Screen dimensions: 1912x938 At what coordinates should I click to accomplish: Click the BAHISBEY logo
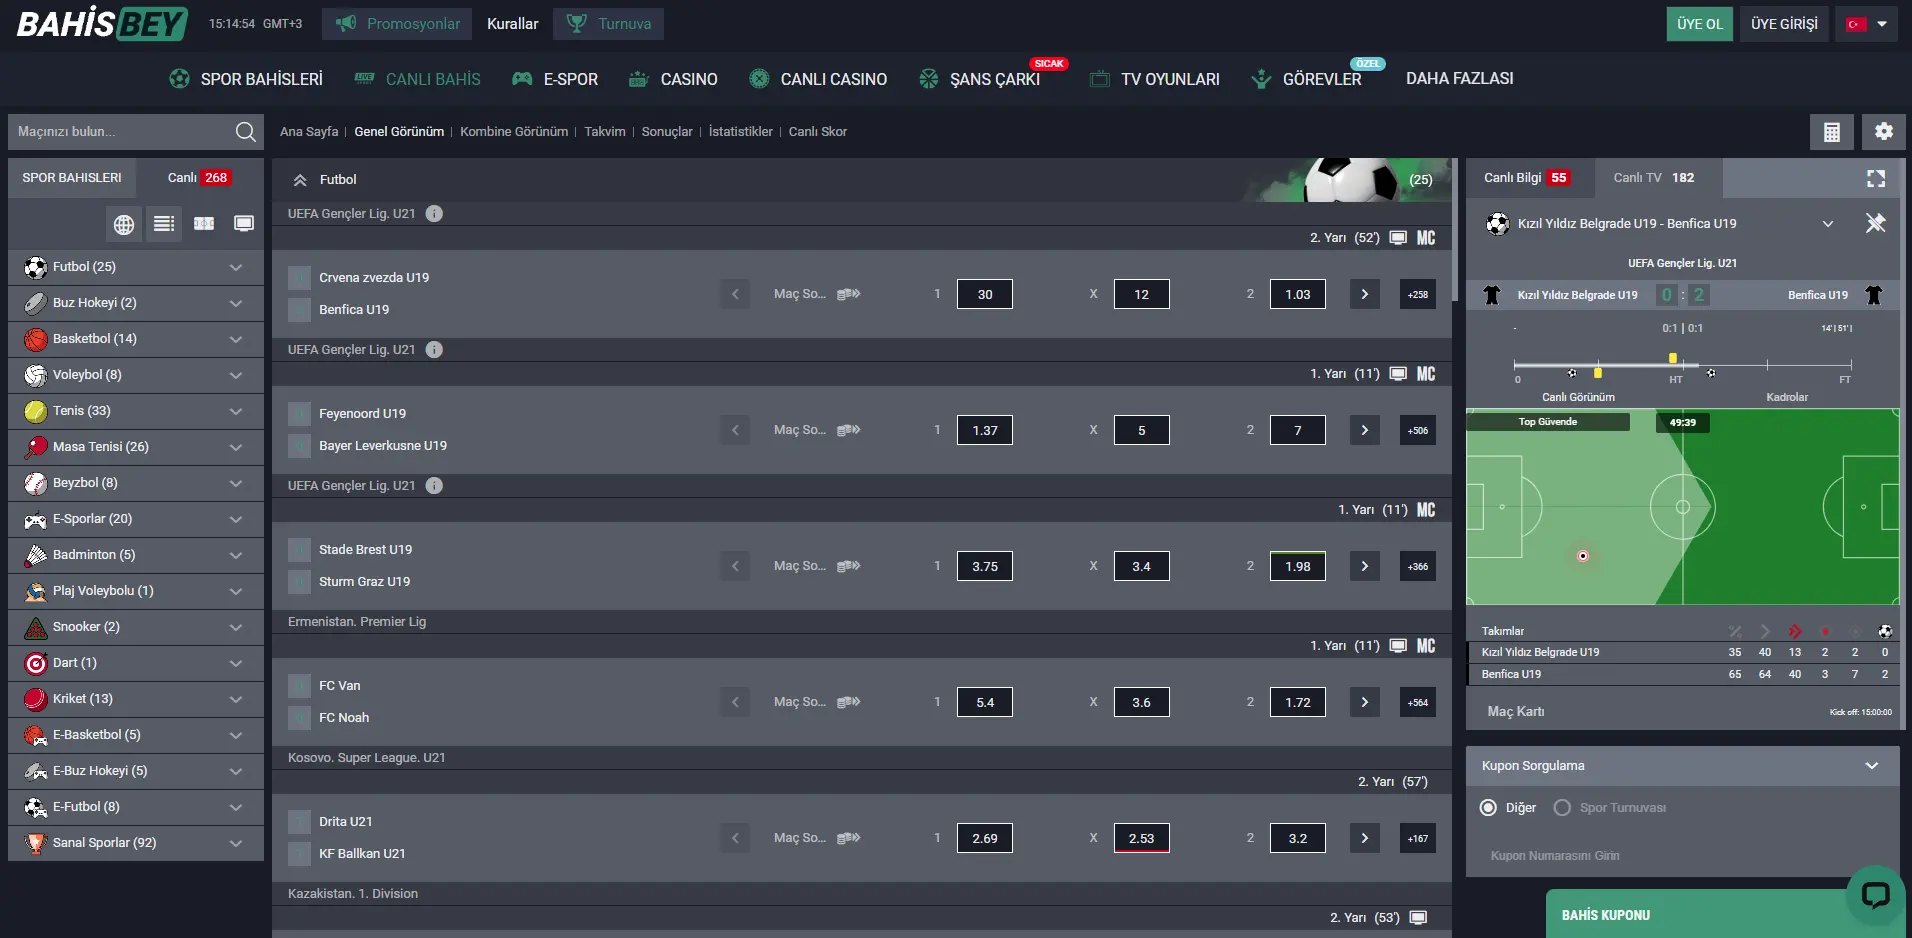pyautogui.click(x=102, y=23)
